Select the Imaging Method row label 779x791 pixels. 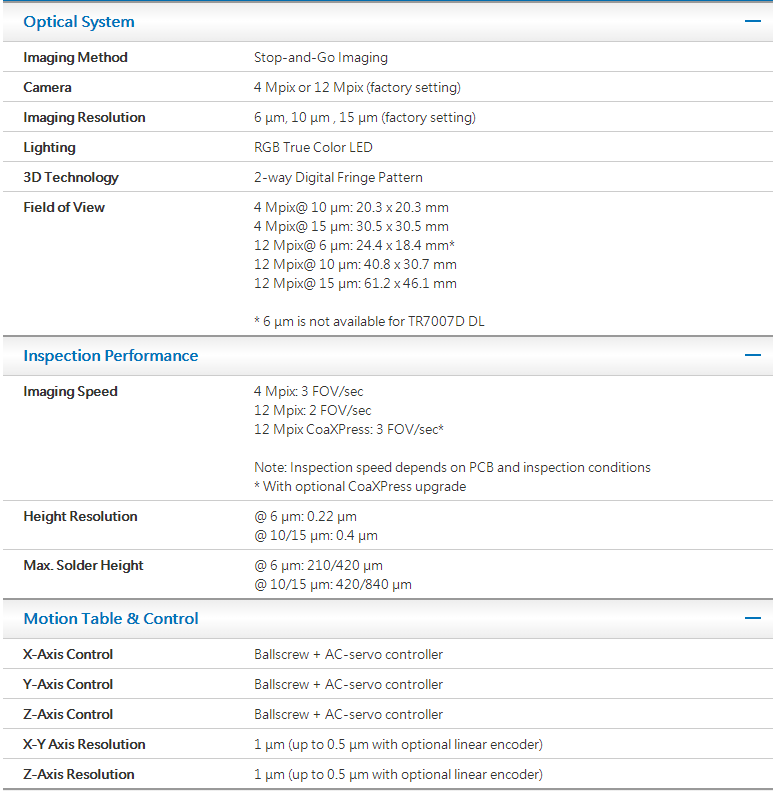point(76,58)
